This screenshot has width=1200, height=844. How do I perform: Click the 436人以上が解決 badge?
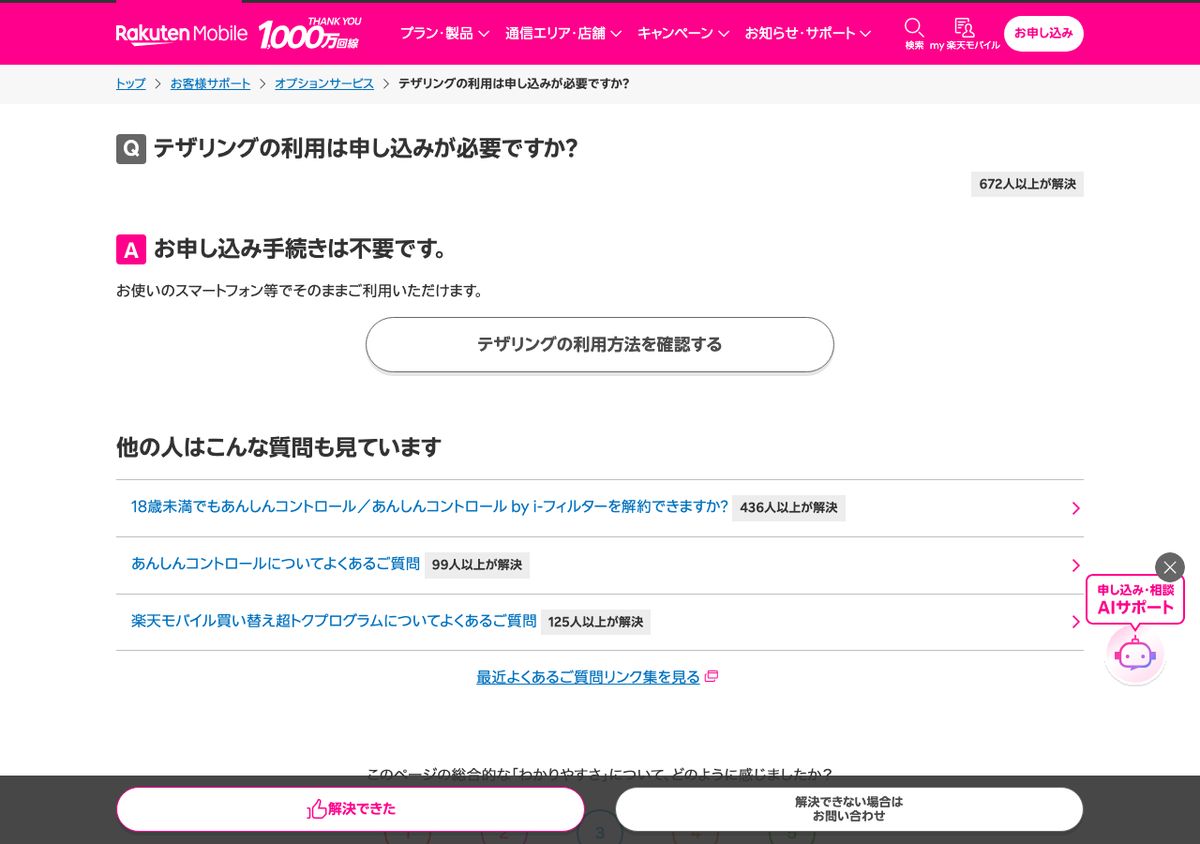click(788, 508)
